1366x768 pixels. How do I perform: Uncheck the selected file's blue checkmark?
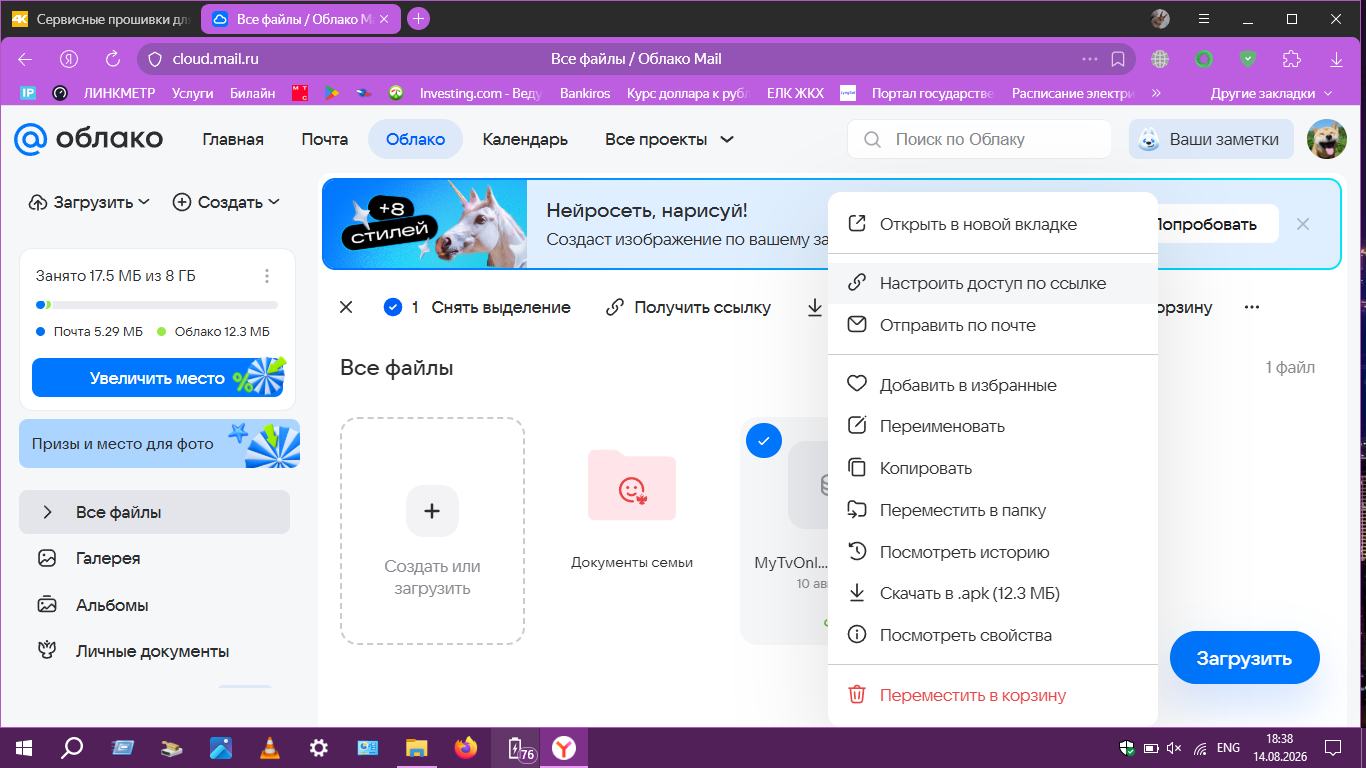pos(764,440)
